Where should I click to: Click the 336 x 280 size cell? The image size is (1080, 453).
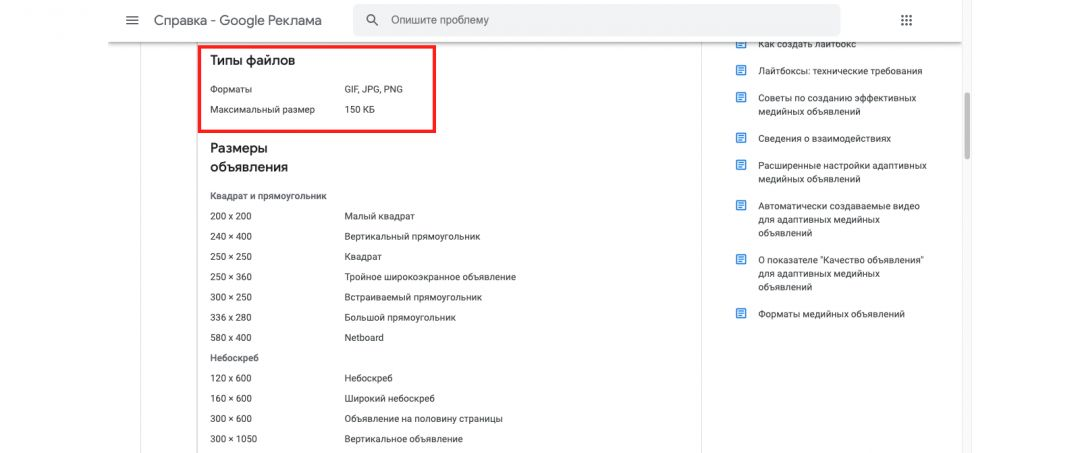[231, 317]
